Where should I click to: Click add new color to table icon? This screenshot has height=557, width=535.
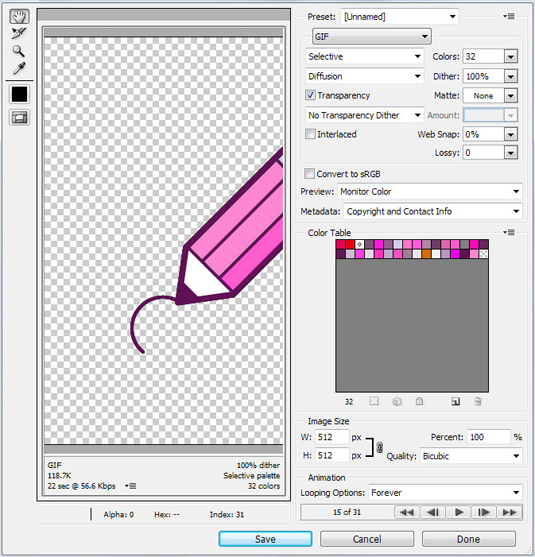pos(455,401)
